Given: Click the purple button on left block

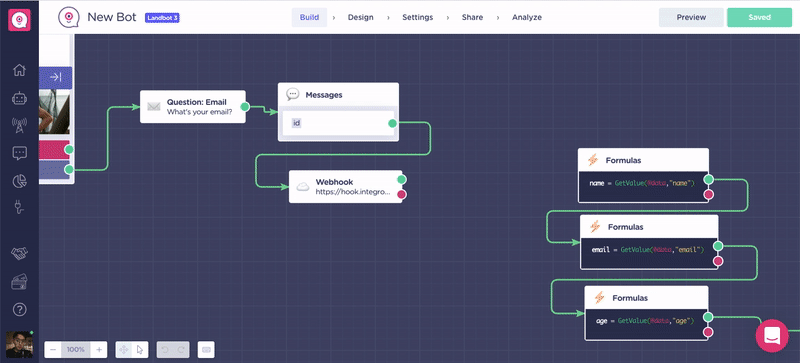Looking at the screenshot, I should point(54,170).
